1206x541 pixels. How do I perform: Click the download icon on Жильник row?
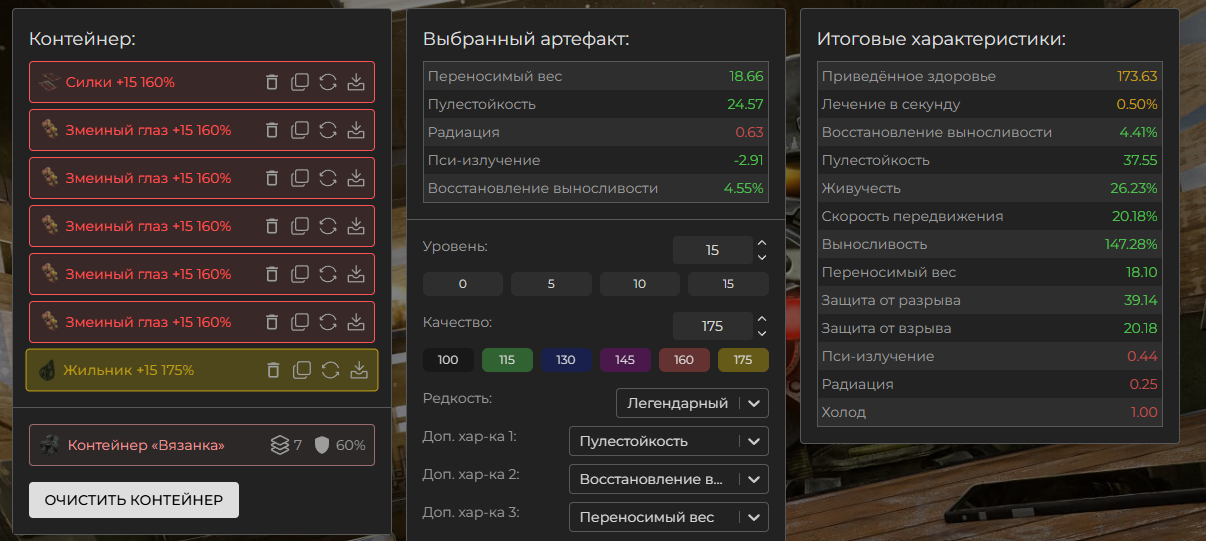pyautogui.click(x=358, y=370)
